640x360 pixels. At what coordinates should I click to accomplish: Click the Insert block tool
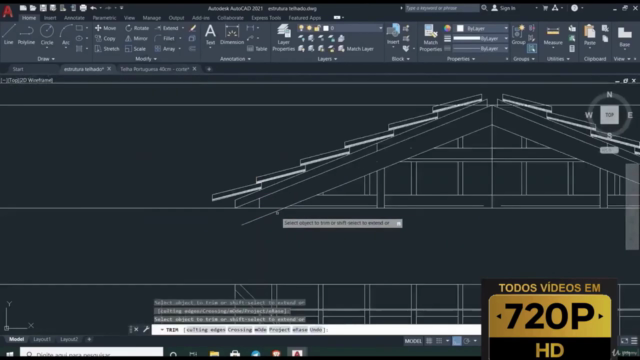click(x=393, y=34)
